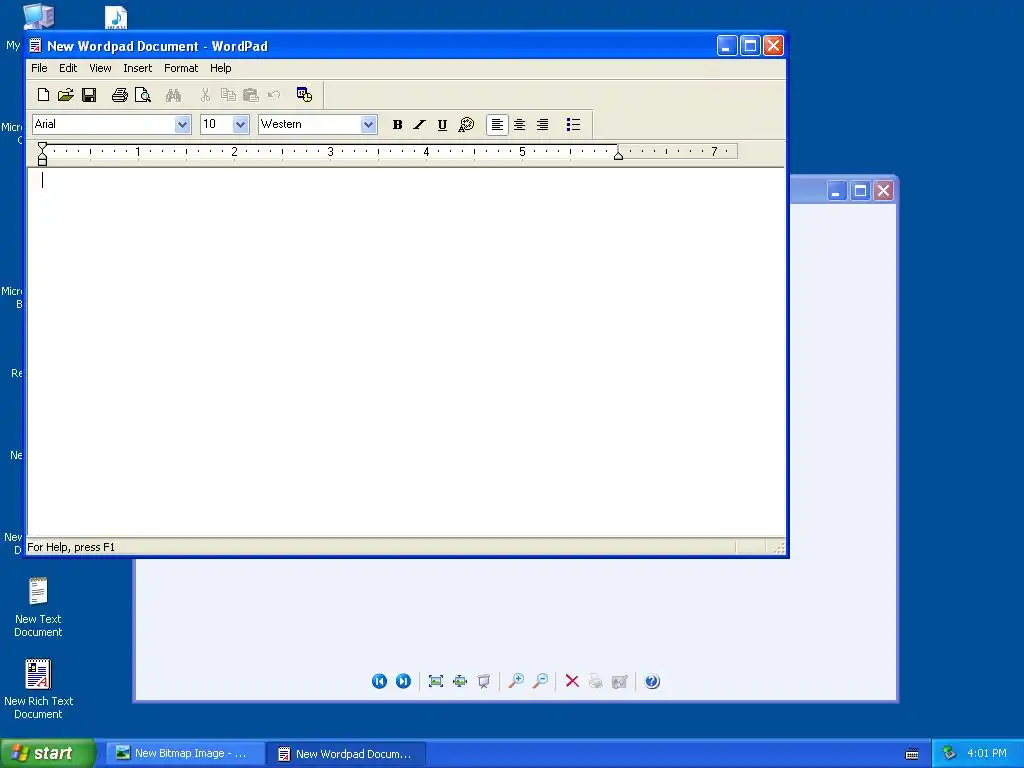Click the Copy icon in the WordPad toolbar
Image resolution: width=1024 pixels, height=768 pixels.
228,95
